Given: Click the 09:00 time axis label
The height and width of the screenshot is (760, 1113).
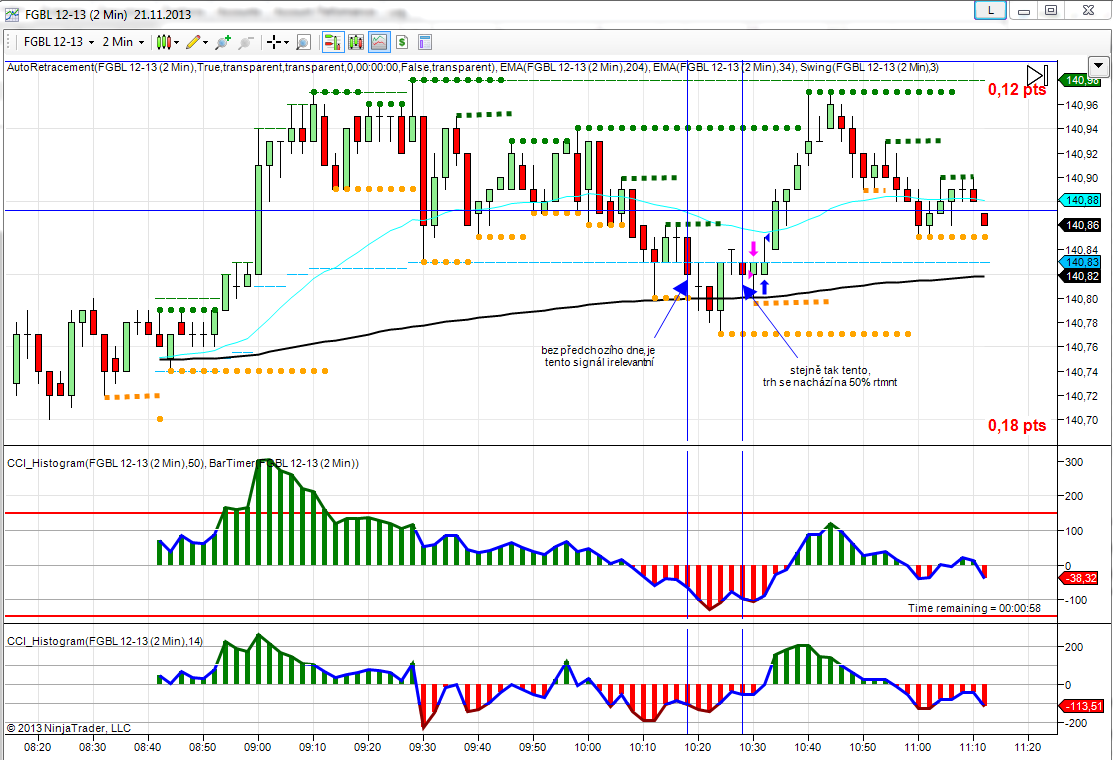Looking at the screenshot, I should click(257, 747).
